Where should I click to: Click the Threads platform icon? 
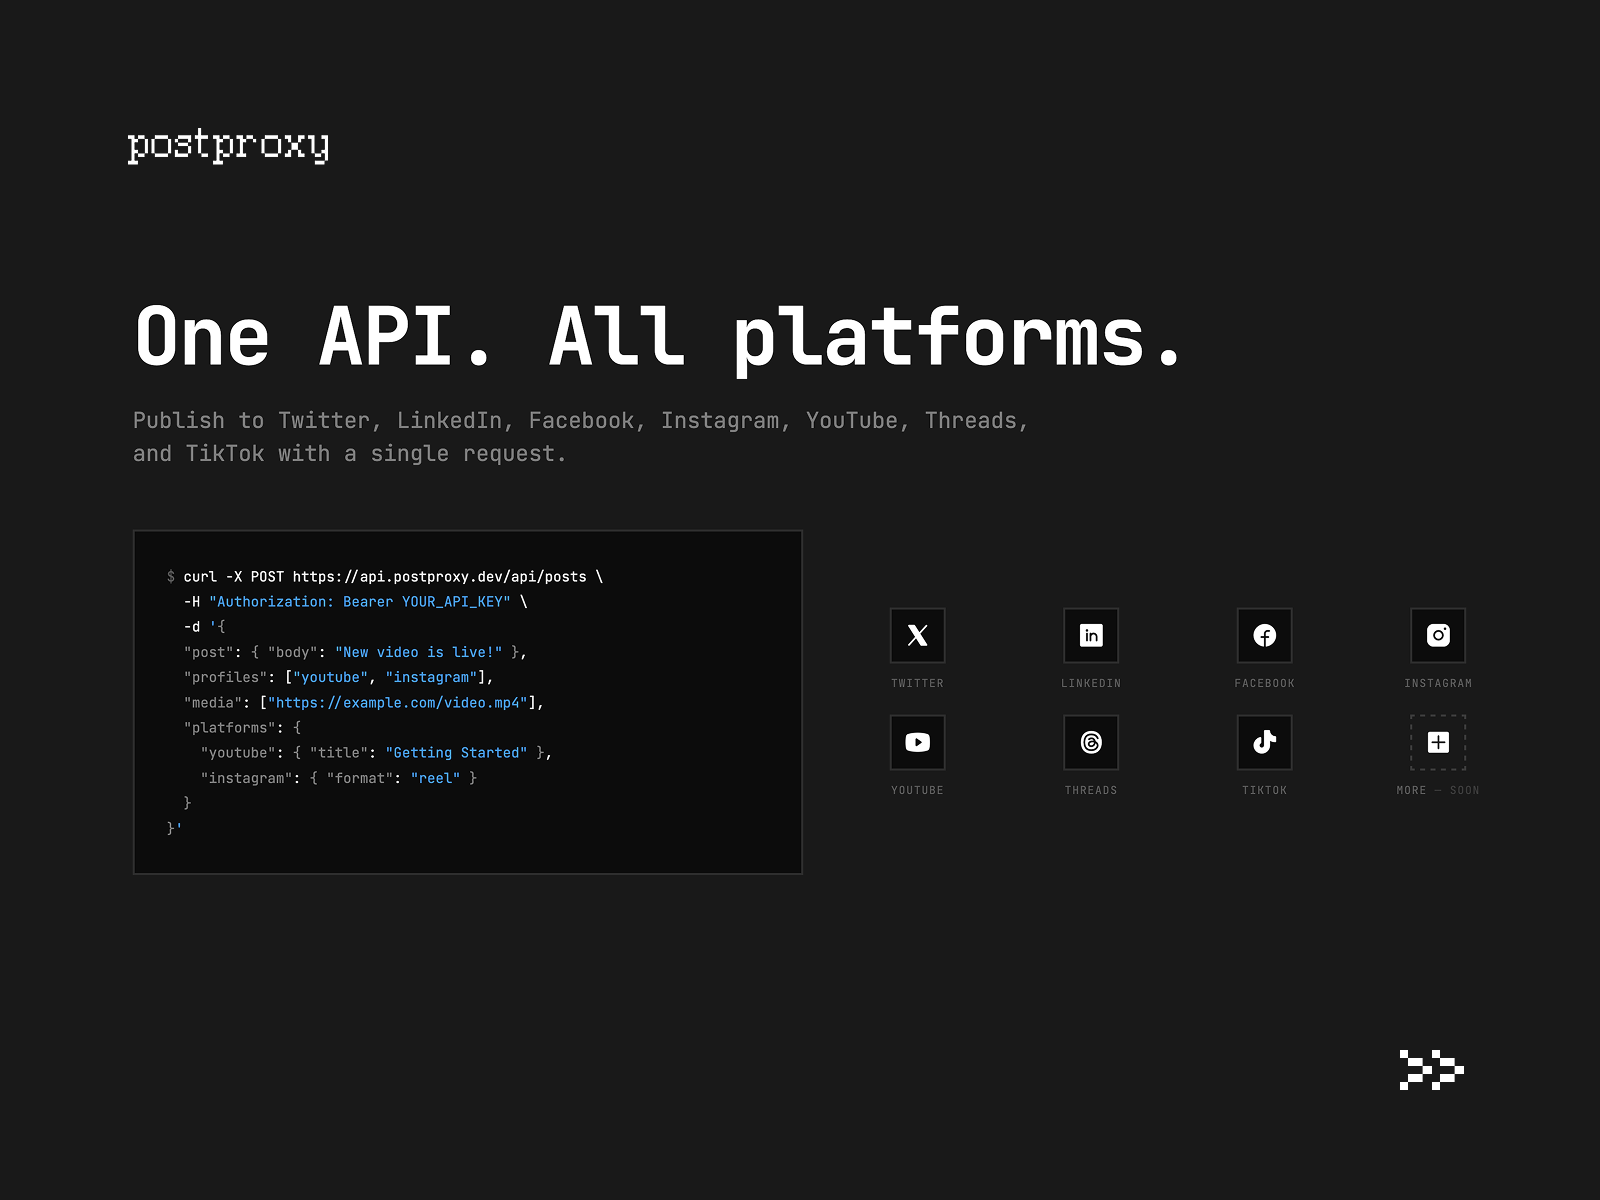pos(1091,742)
